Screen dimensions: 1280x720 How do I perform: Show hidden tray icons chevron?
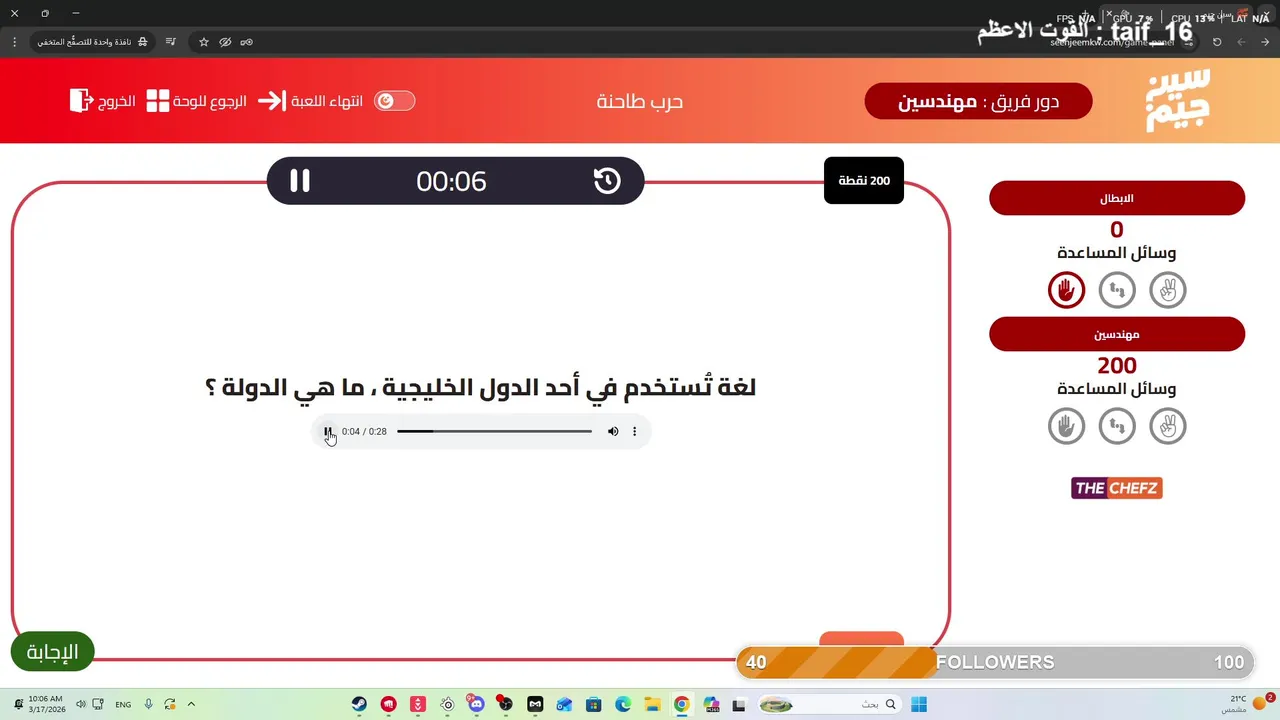click(x=191, y=704)
